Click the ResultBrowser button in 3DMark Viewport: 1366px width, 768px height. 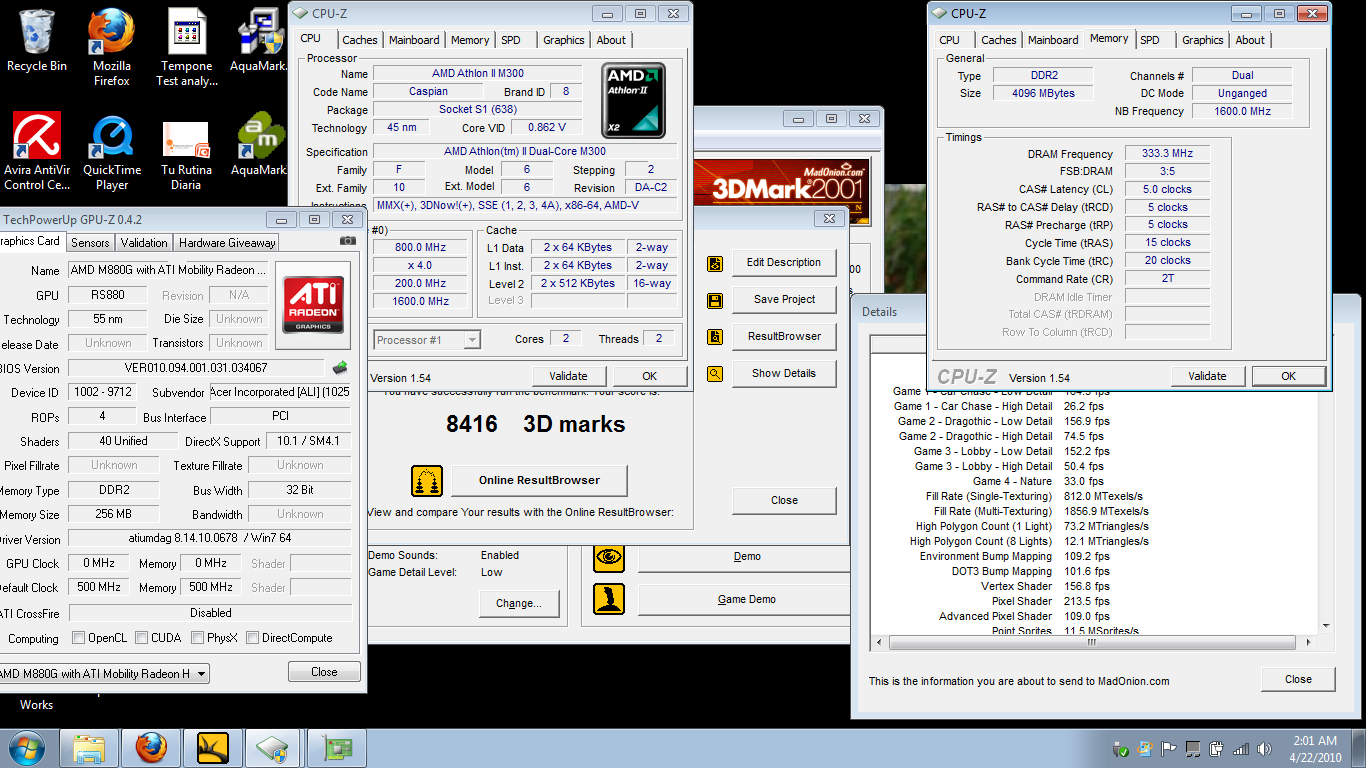point(784,336)
